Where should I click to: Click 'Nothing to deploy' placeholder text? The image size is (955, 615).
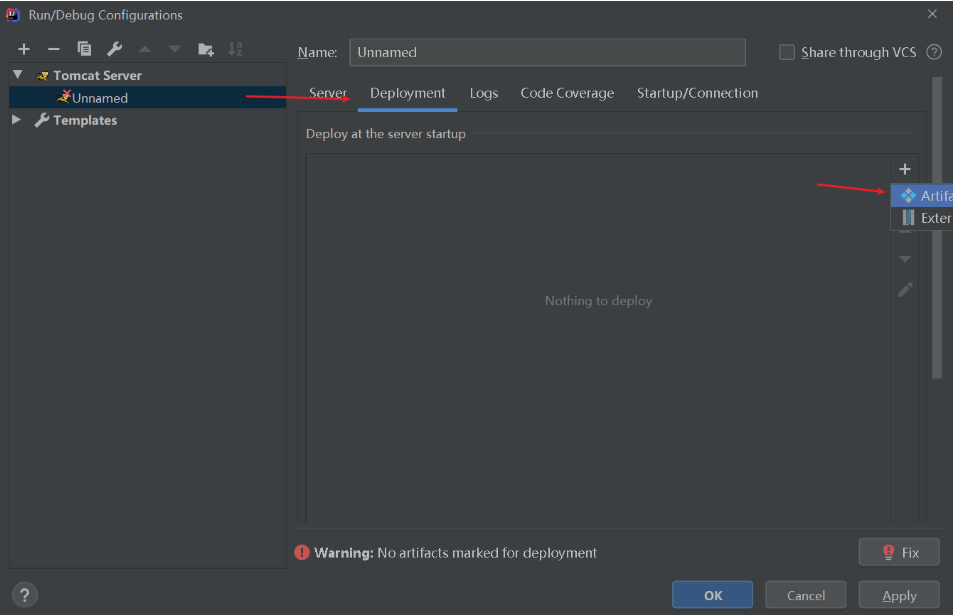tap(598, 301)
